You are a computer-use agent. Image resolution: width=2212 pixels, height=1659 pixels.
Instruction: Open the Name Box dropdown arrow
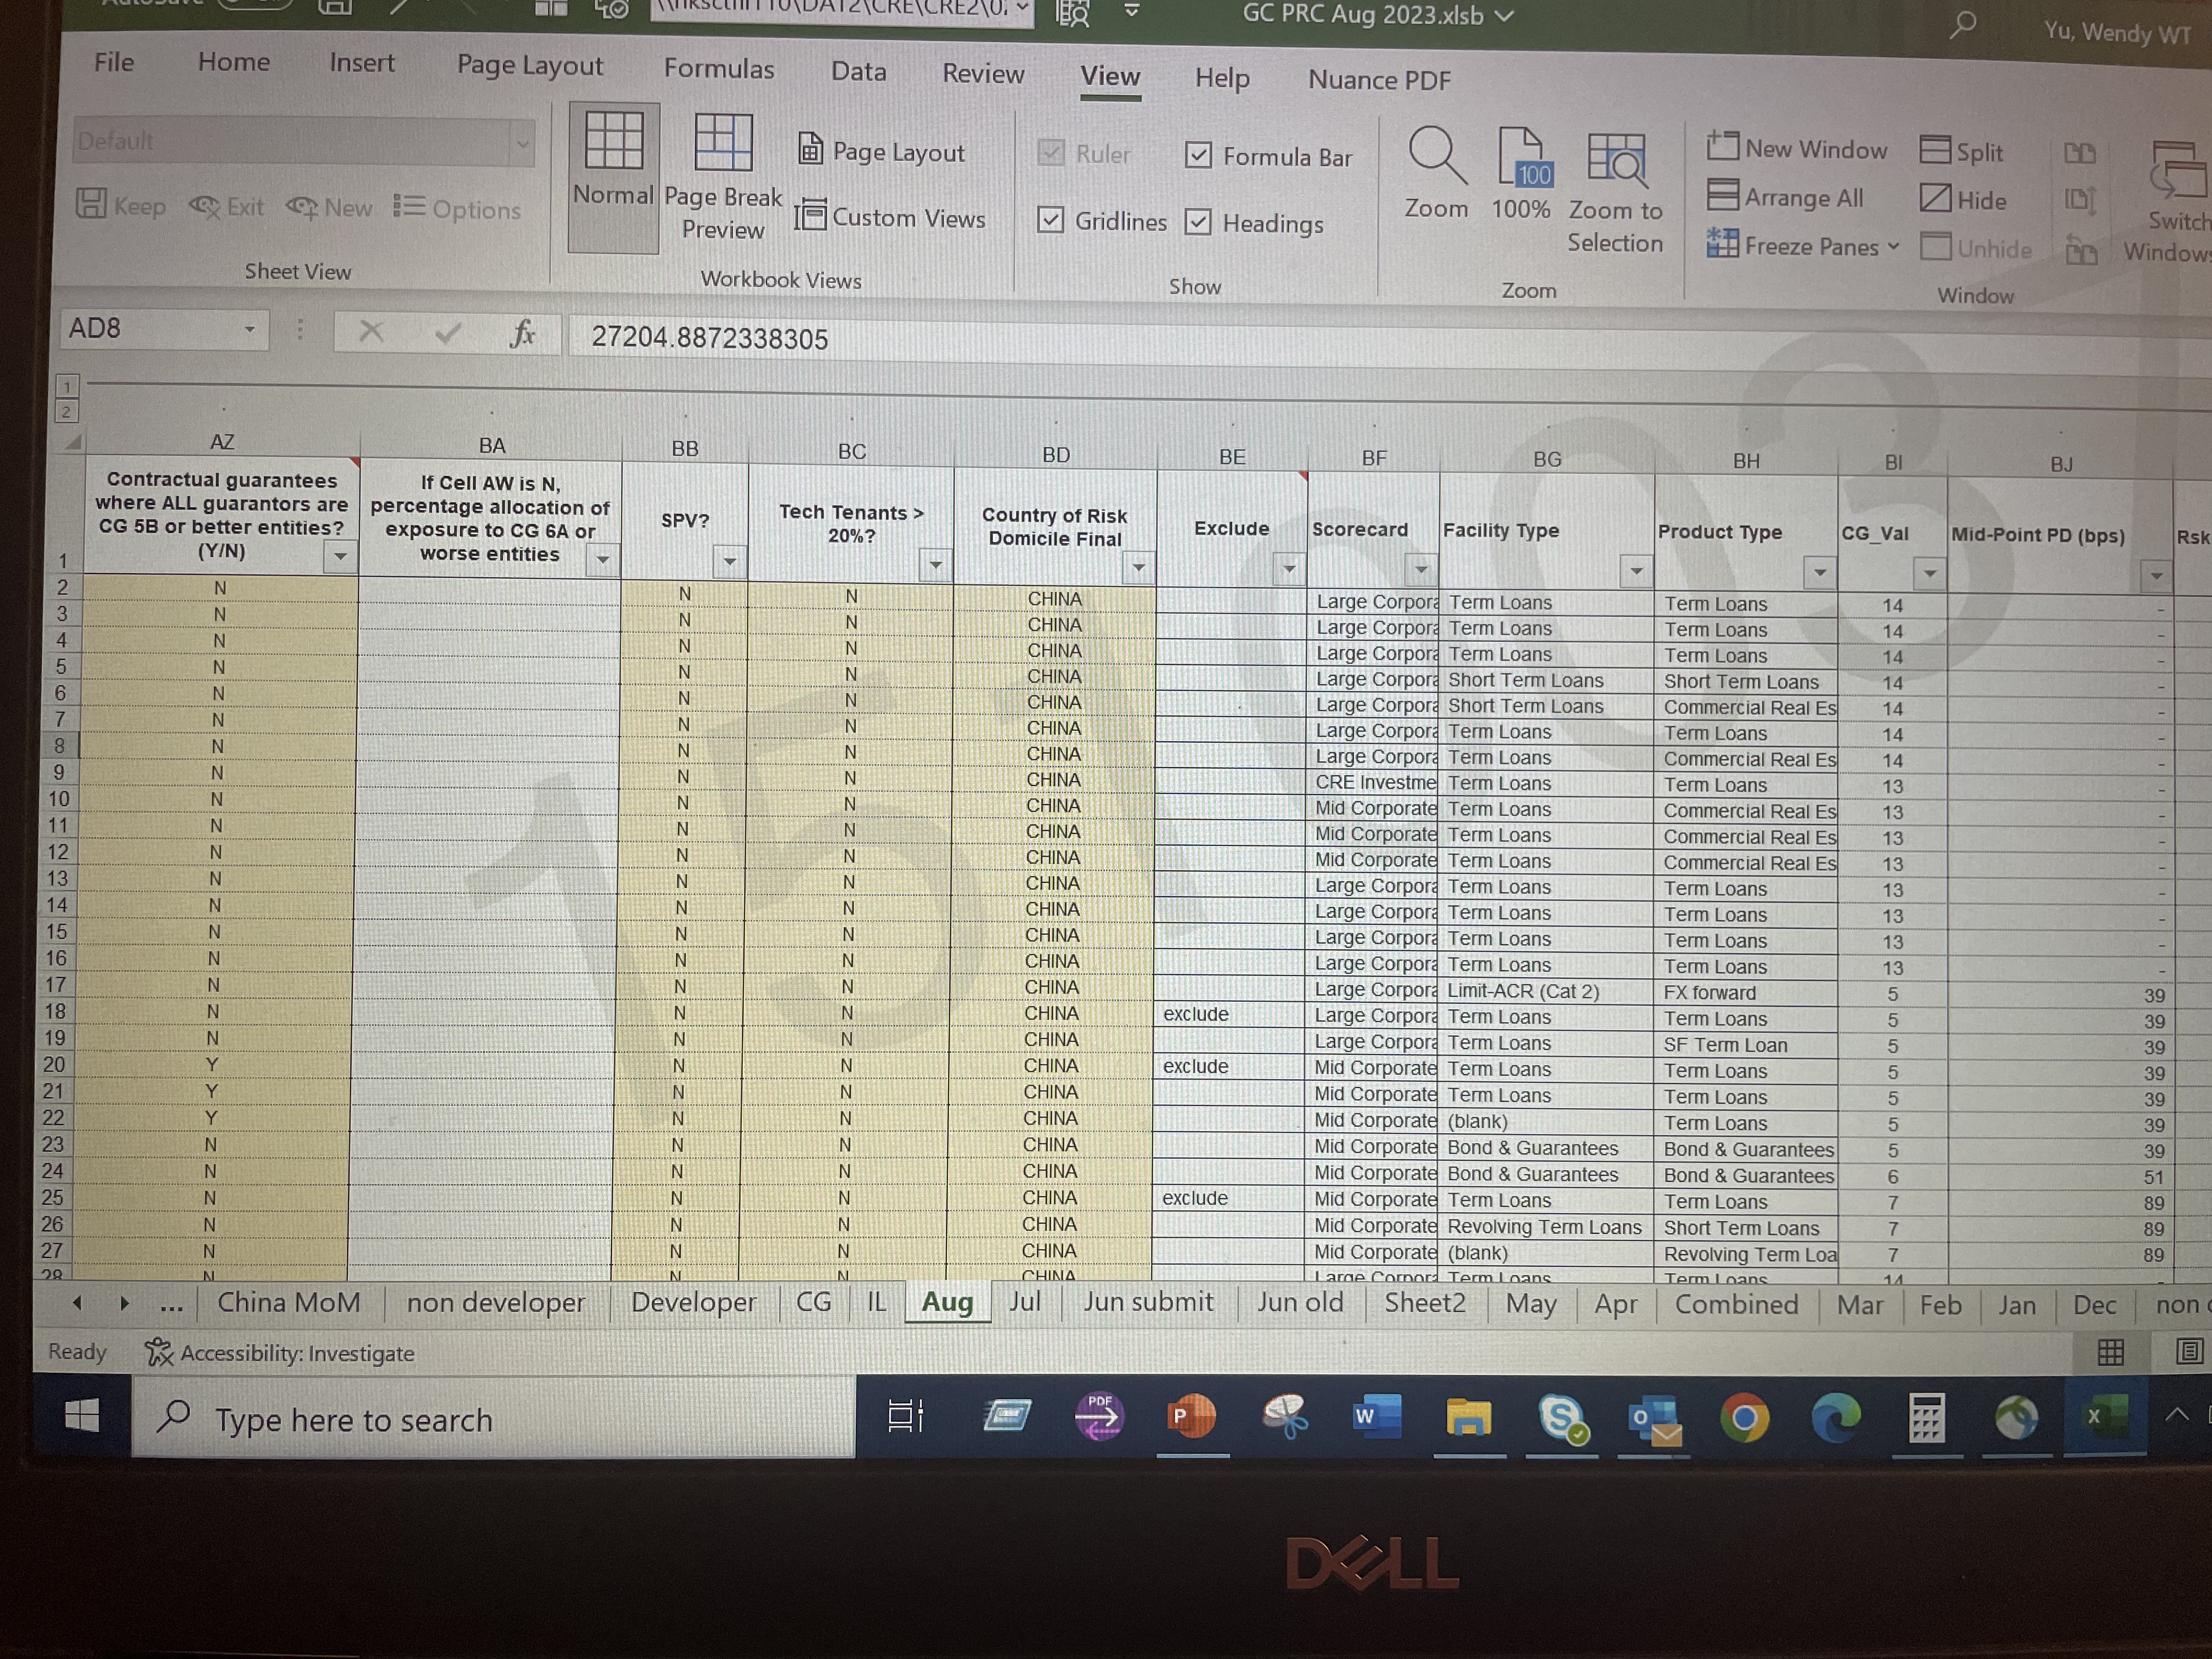(x=250, y=329)
